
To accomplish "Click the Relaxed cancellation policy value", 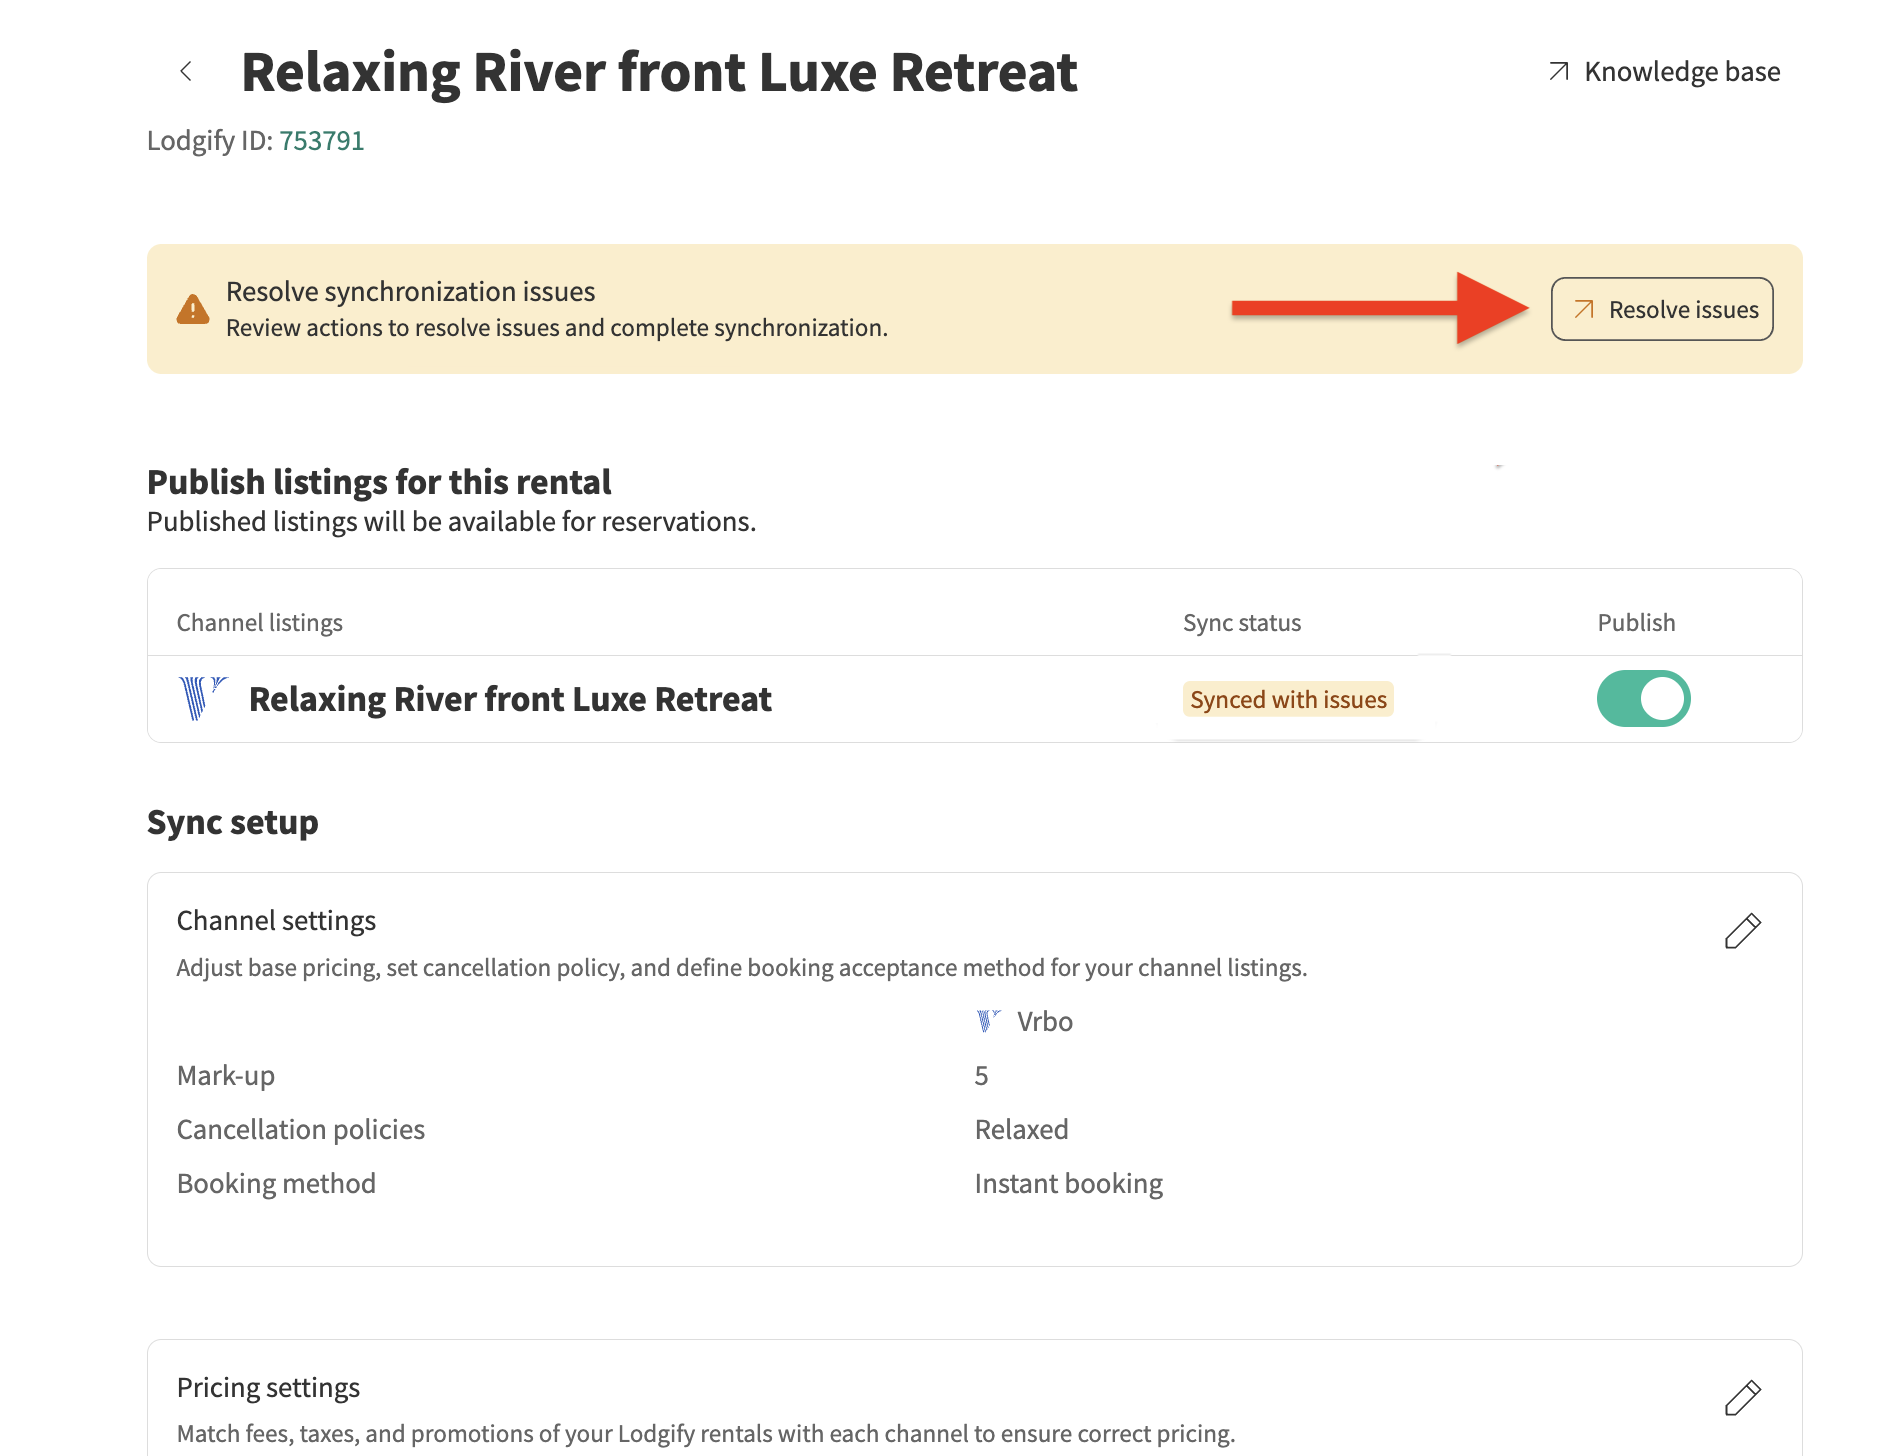I will [x=1021, y=1129].
